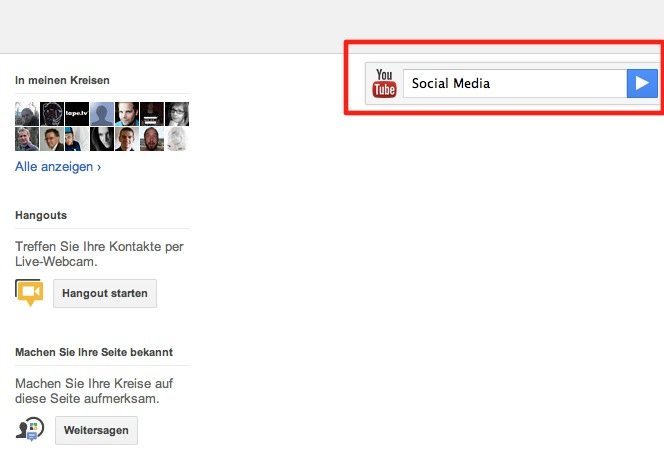Open the bearded bald man thumbnail
The height and width of the screenshot is (453, 664).
tap(152, 139)
